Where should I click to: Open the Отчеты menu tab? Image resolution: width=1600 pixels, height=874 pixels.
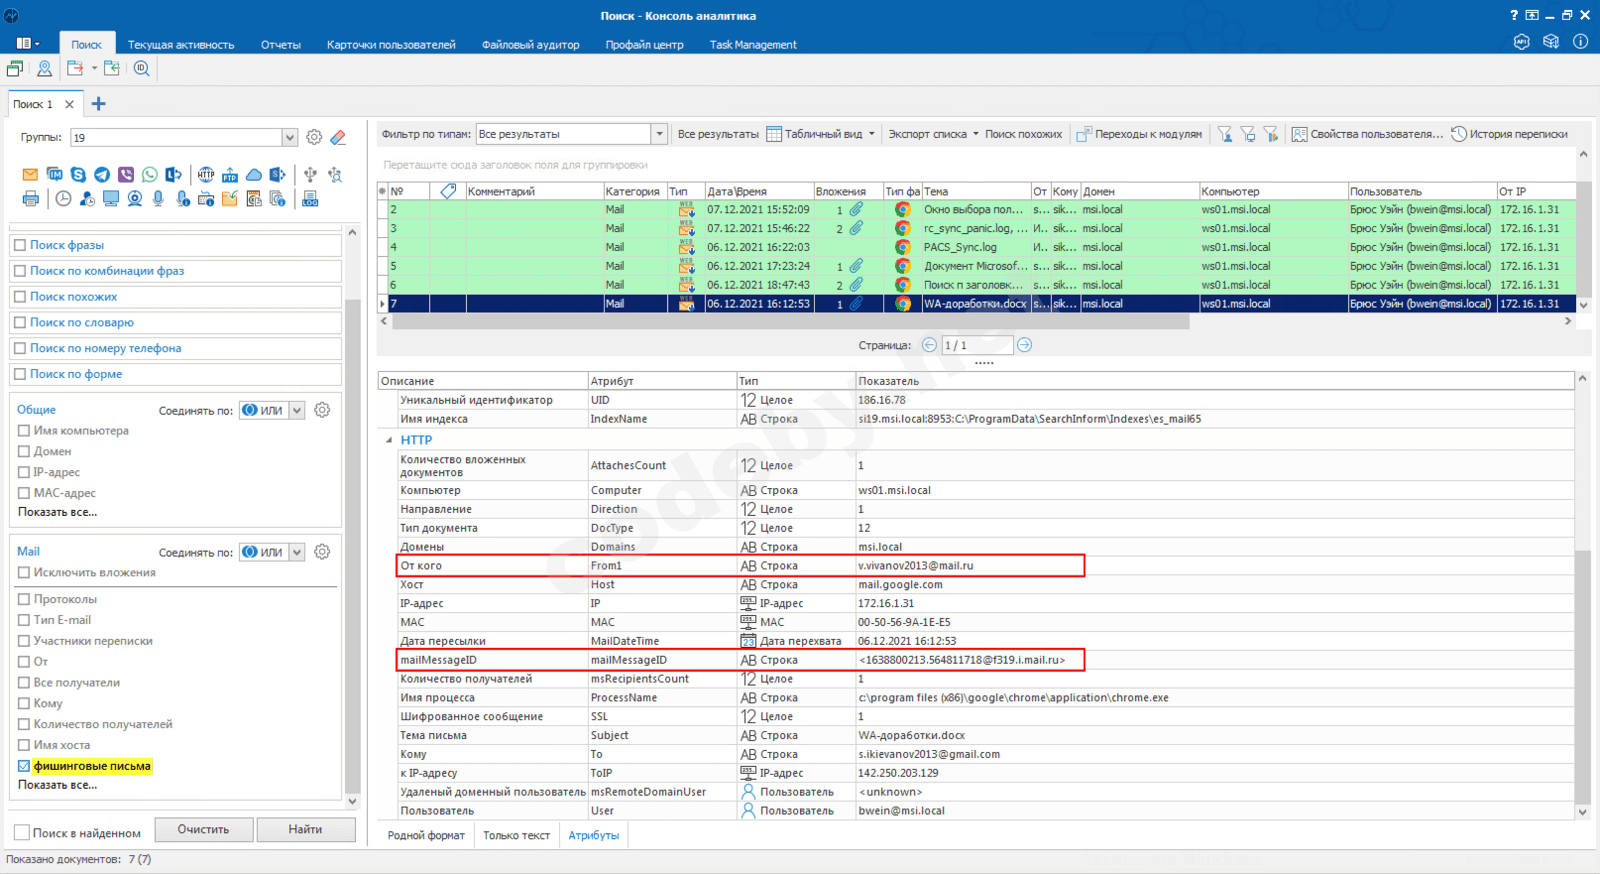click(x=280, y=45)
